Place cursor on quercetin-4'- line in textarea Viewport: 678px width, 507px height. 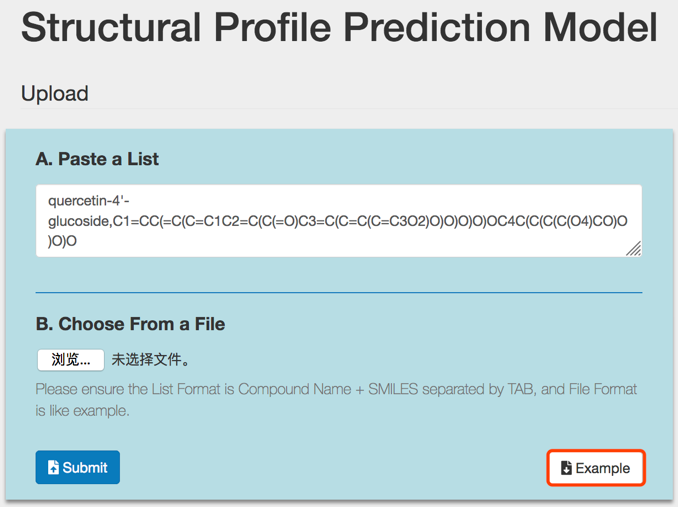click(x=89, y=201)
